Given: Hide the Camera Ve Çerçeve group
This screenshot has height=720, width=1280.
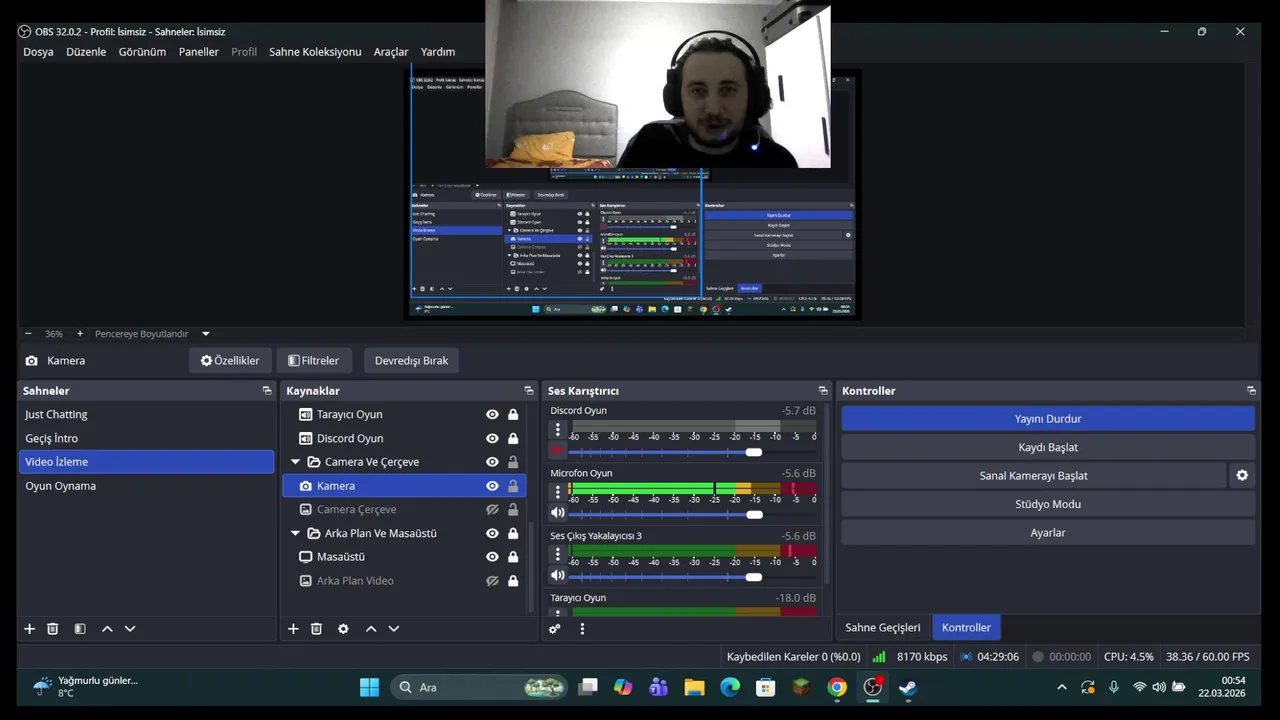Looking at the screenshot, I should (x=492, y=462).
